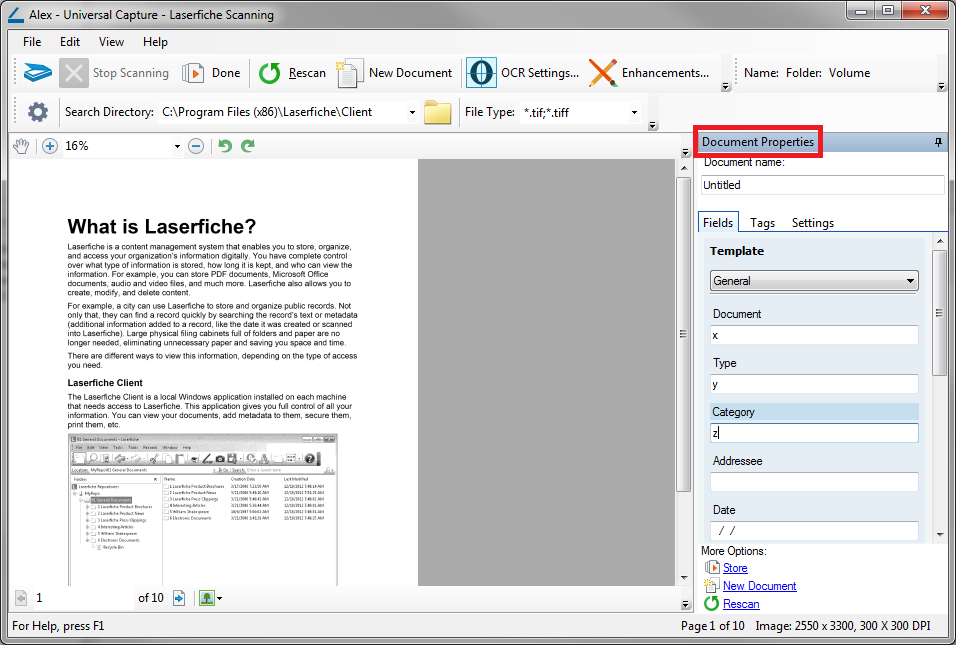Click the File Type field showing *.tif;*.tiff

(x=574, y=112)
